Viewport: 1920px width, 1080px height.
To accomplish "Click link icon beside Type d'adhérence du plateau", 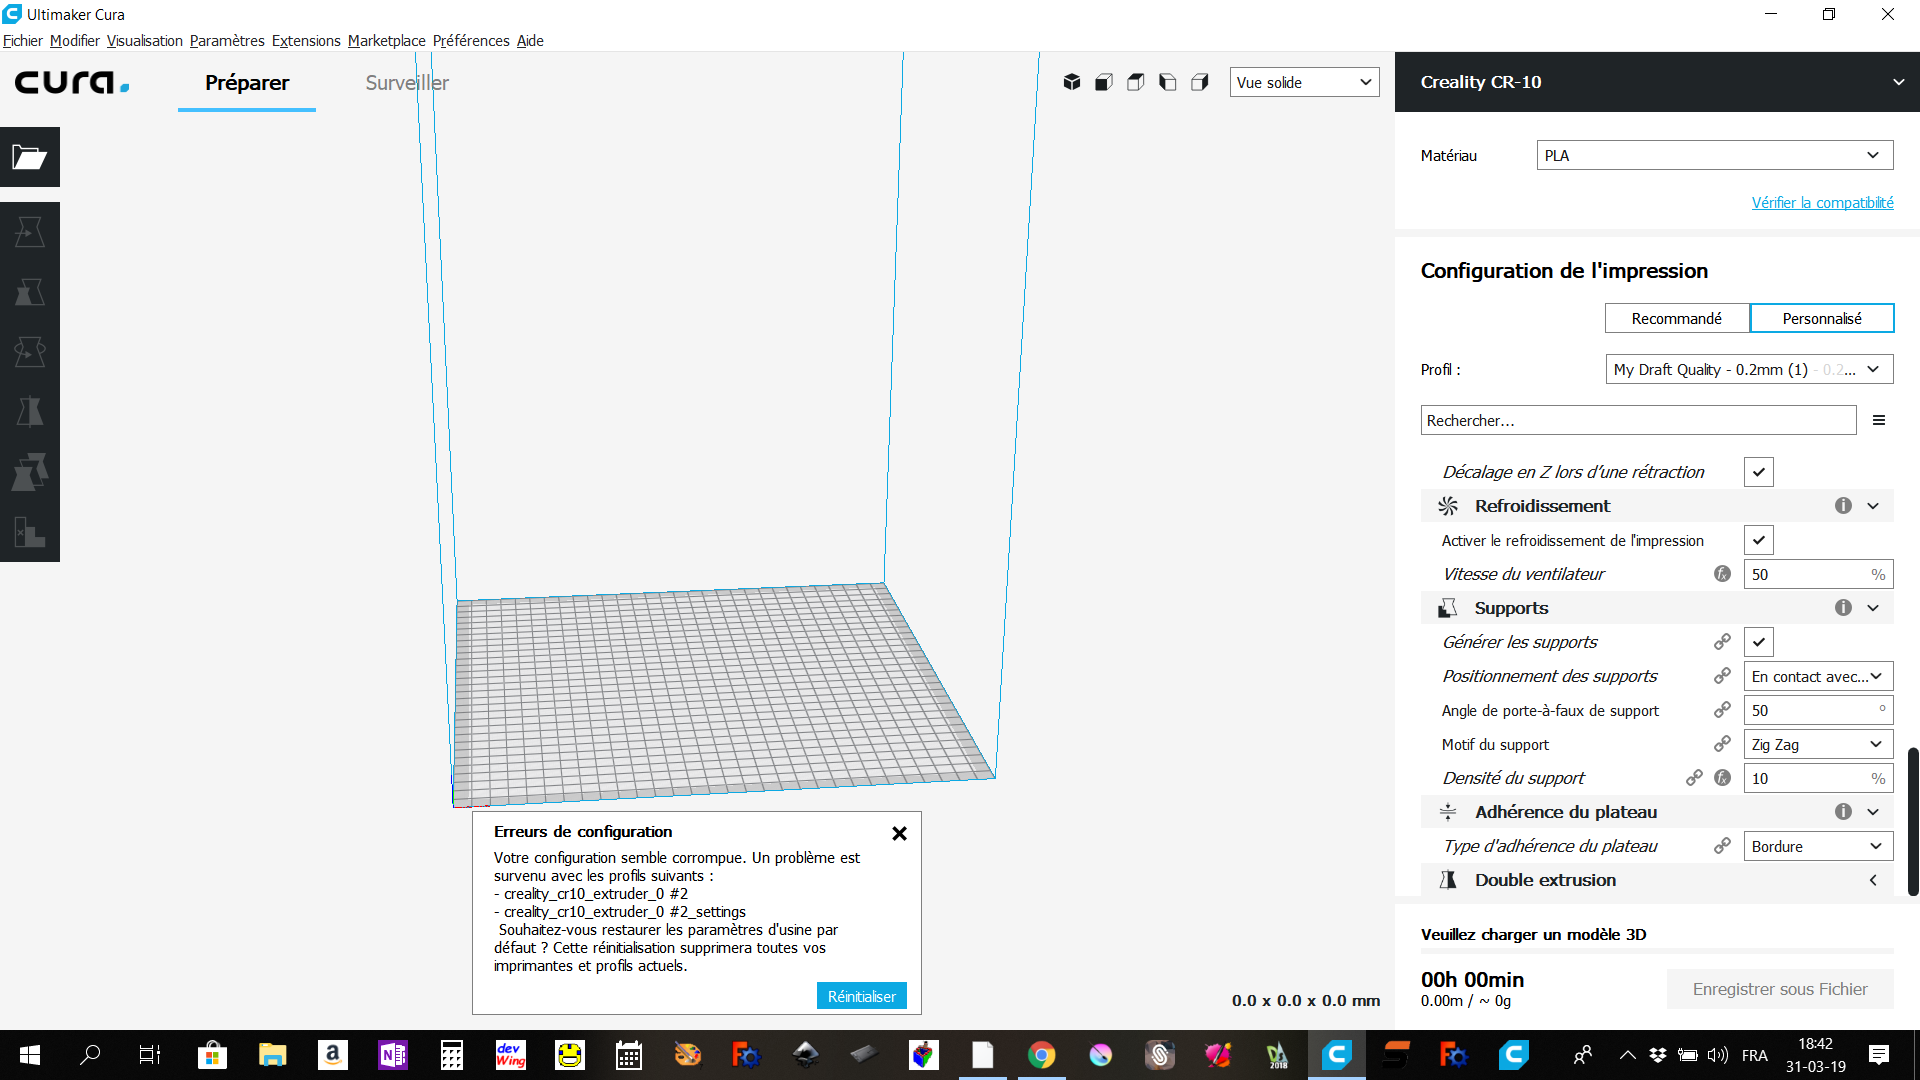I will pos(1722,846).
